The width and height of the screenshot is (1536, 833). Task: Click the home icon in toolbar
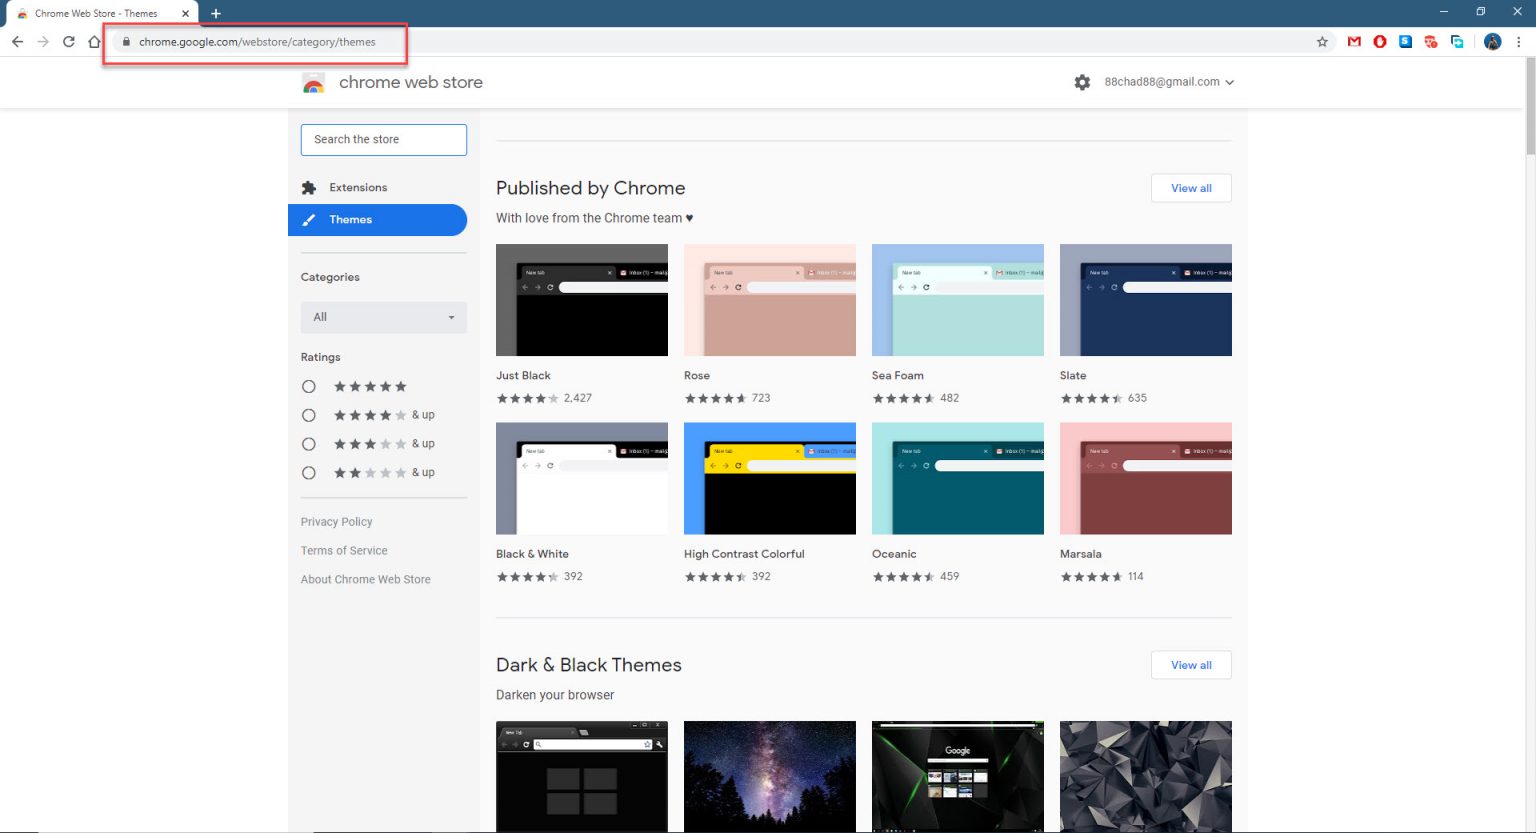click(x=94, y=42)
